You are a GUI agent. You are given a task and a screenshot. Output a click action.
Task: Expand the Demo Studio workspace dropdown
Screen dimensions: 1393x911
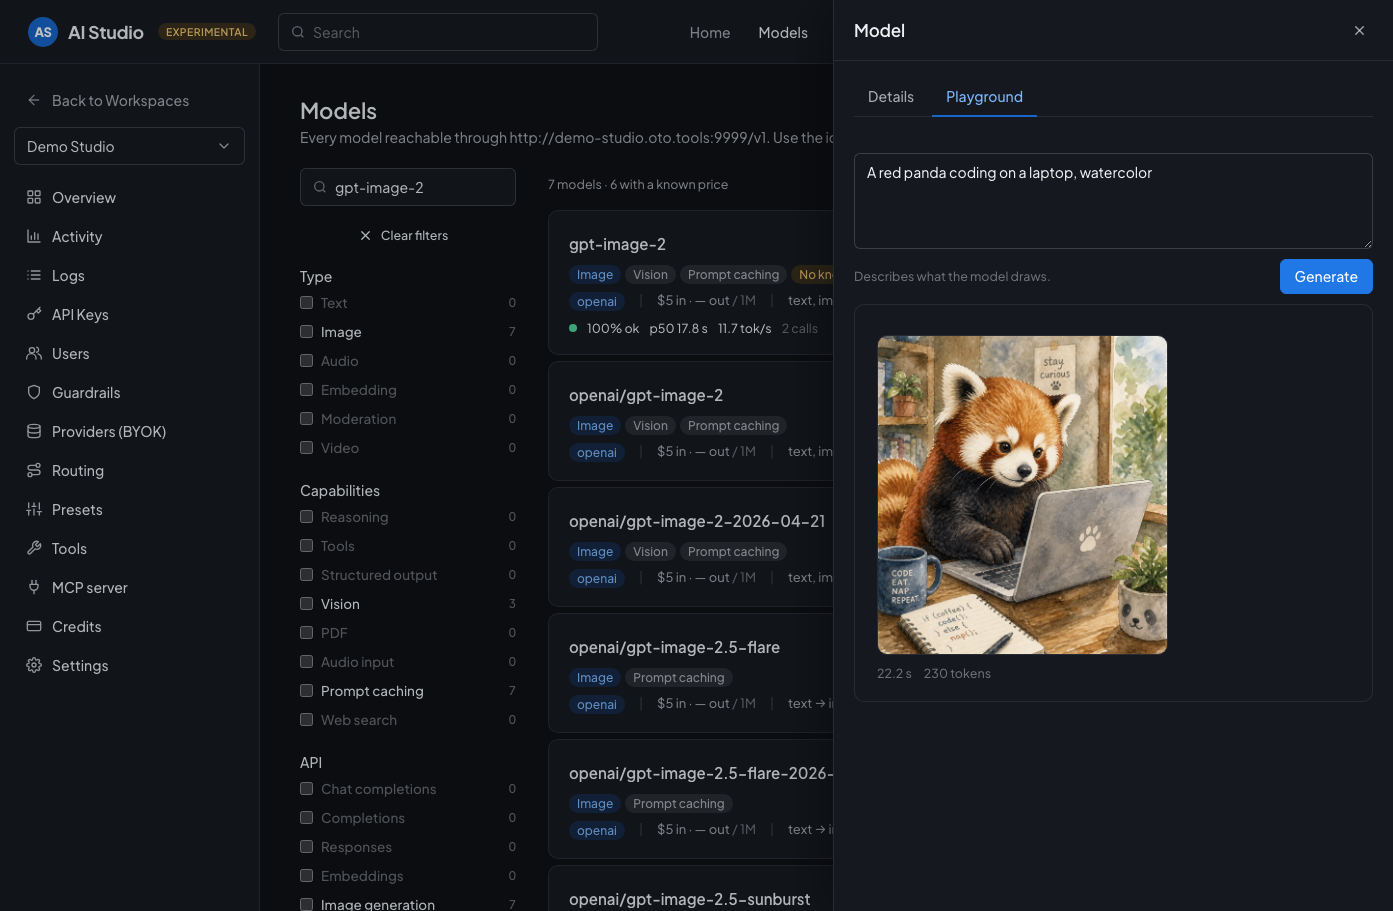[129, 146]
